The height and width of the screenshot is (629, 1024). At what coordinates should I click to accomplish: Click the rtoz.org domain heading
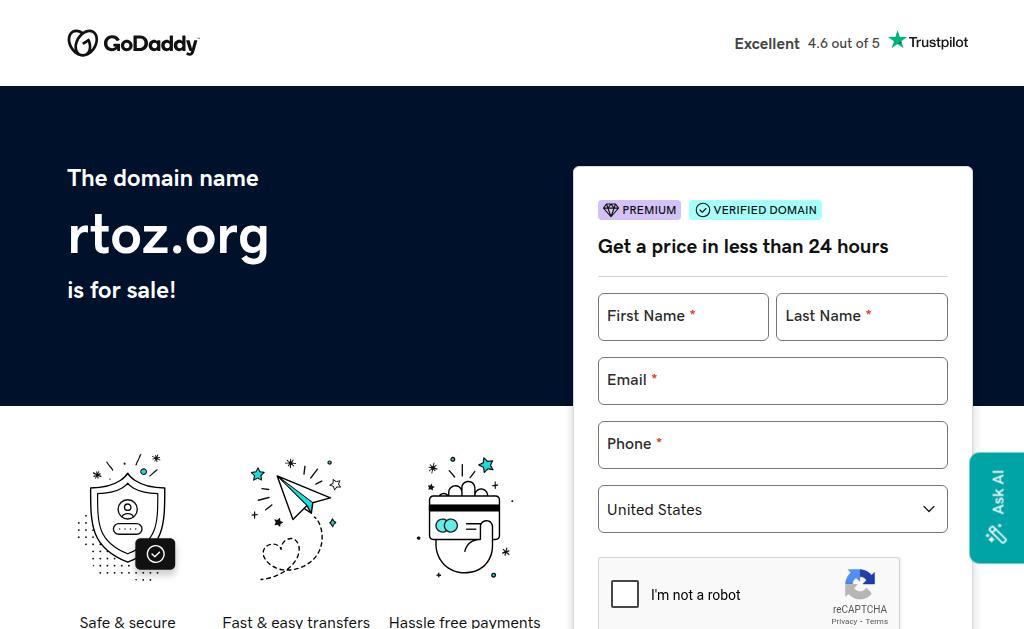point(168,235)
